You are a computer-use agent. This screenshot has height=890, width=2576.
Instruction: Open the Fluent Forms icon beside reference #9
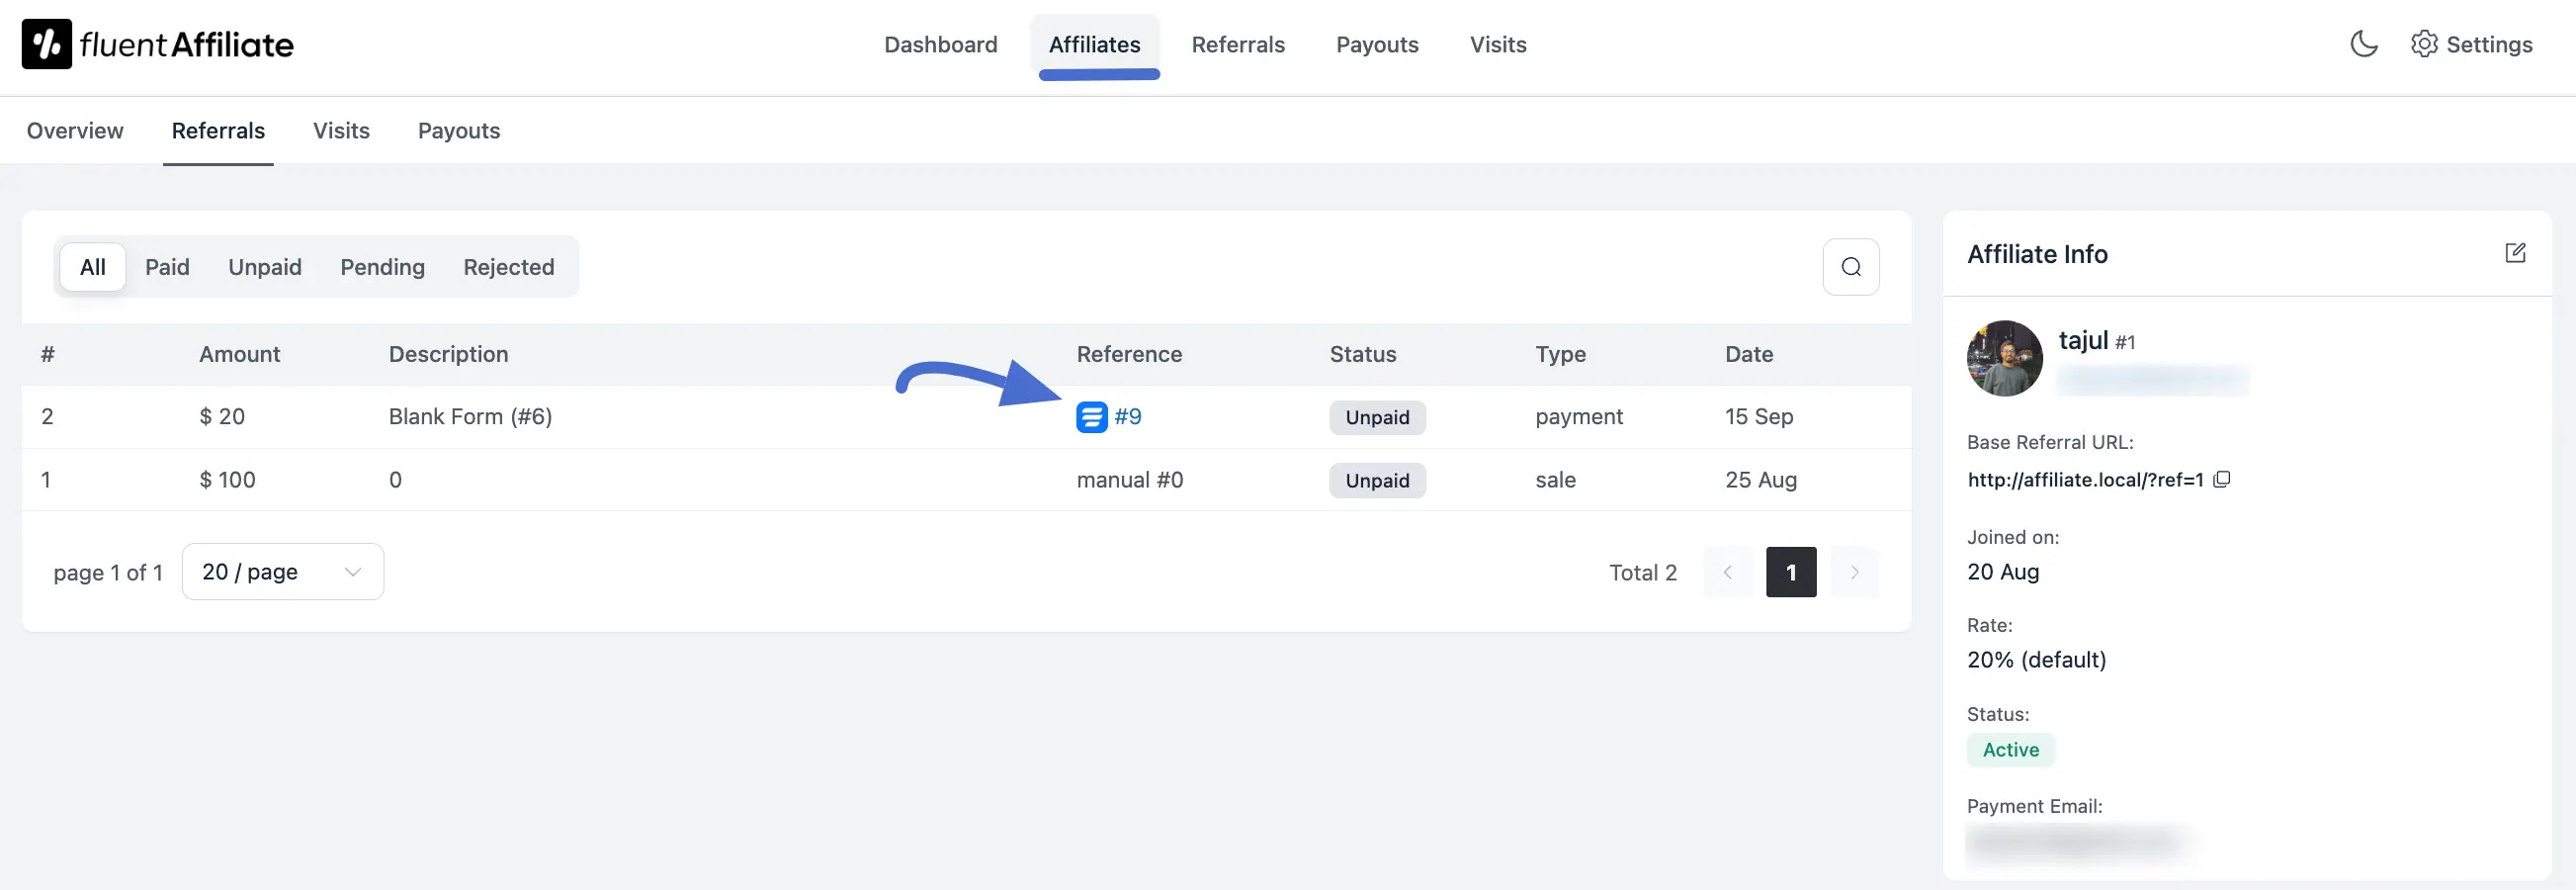point(1091,417)
